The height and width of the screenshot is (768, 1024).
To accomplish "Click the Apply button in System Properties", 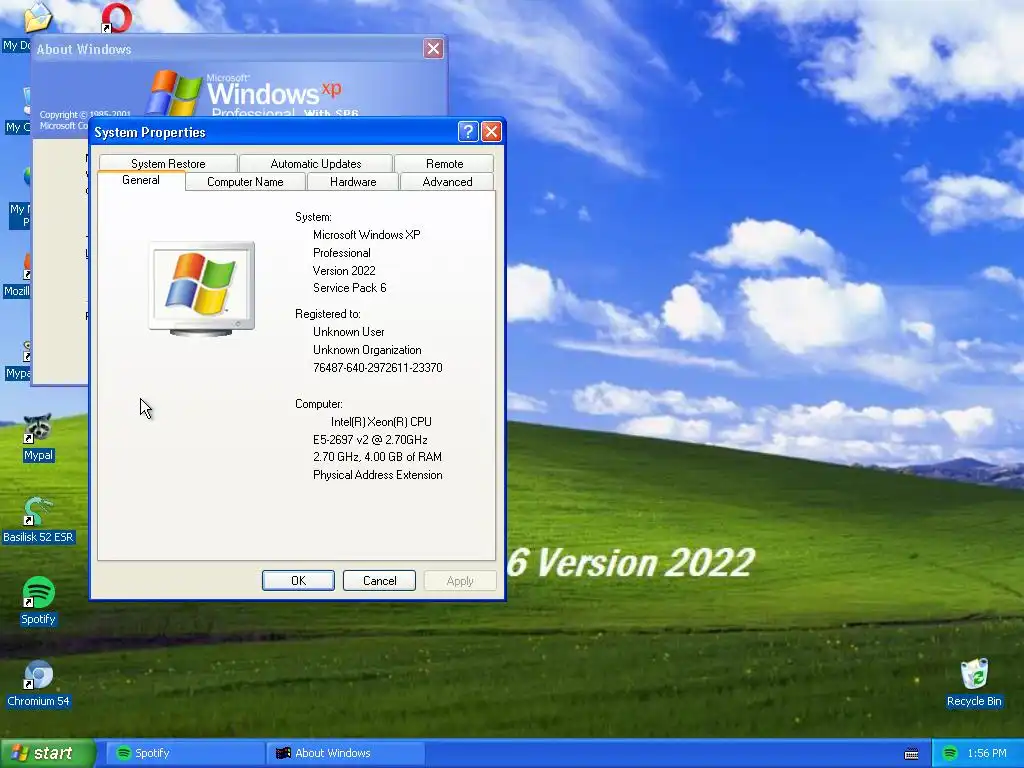I will (x=460, y=581).
